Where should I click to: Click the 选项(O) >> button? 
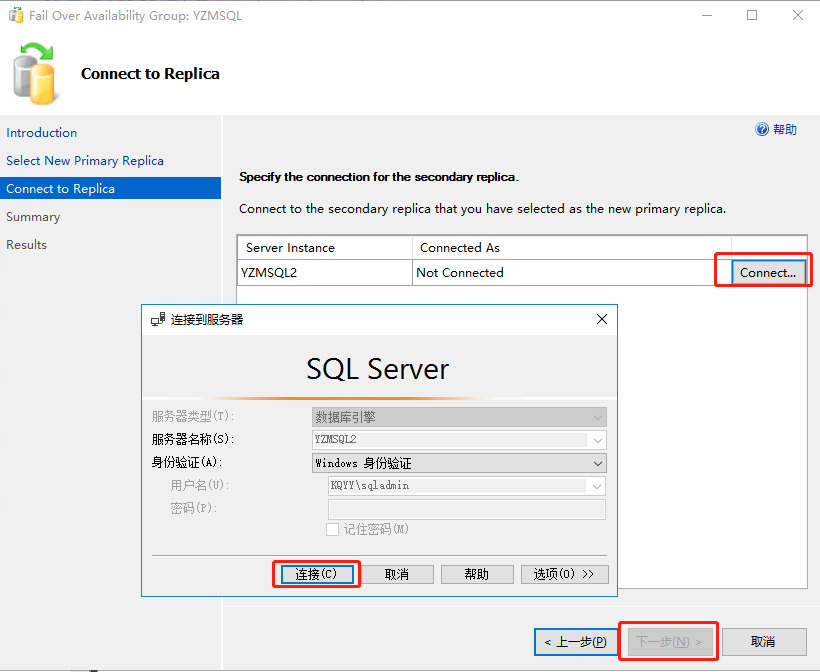pos(564,574)
